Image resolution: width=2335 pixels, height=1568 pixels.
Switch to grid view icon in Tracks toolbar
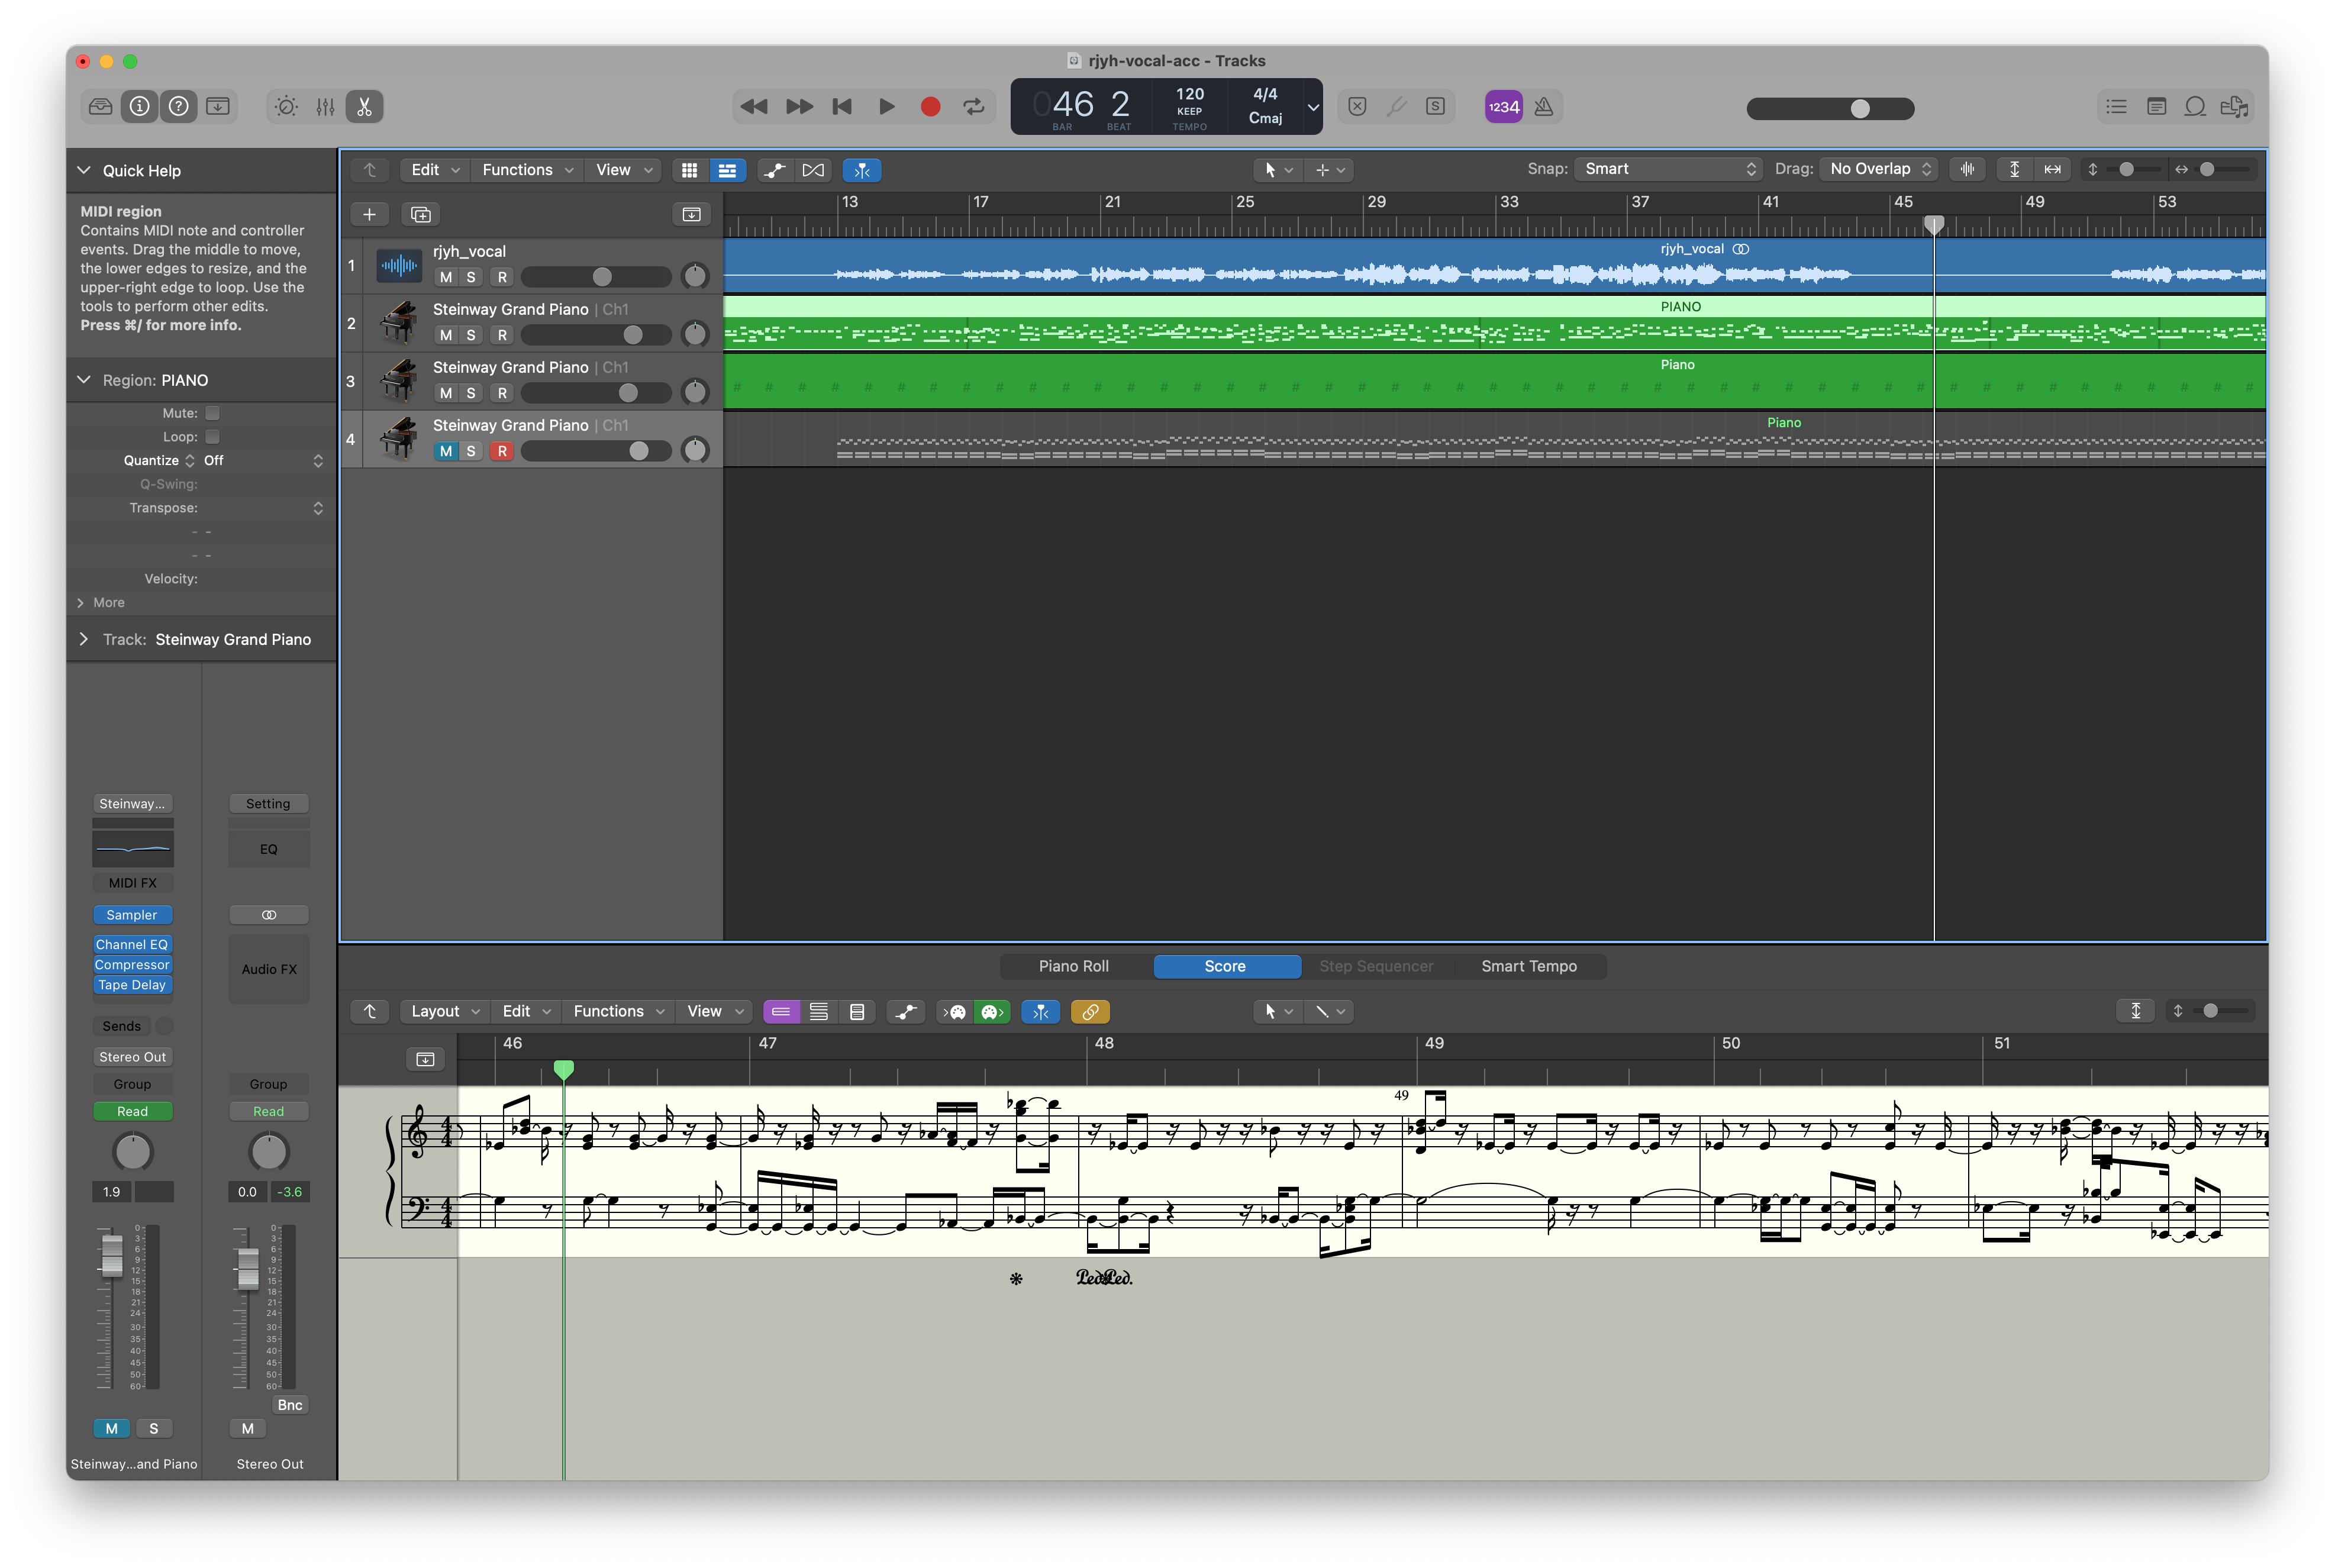[x=689, y=170]
